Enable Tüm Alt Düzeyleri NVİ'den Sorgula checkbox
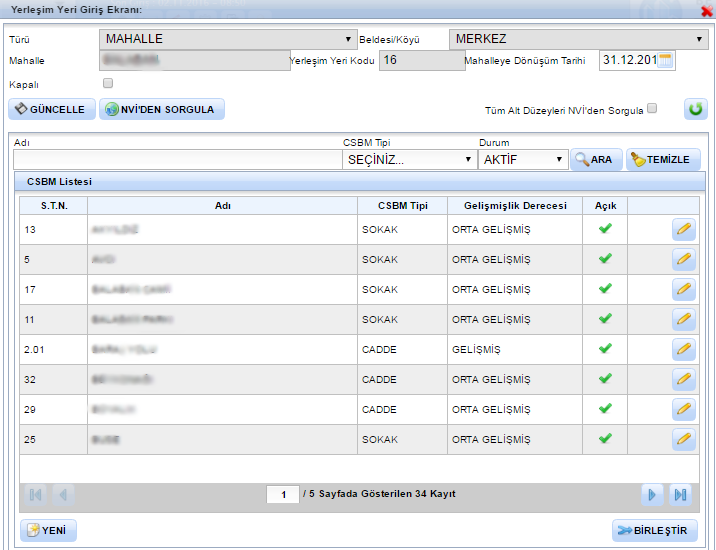Image resolution: width=716 pixels, height=550 pixels. coord(652,108)
